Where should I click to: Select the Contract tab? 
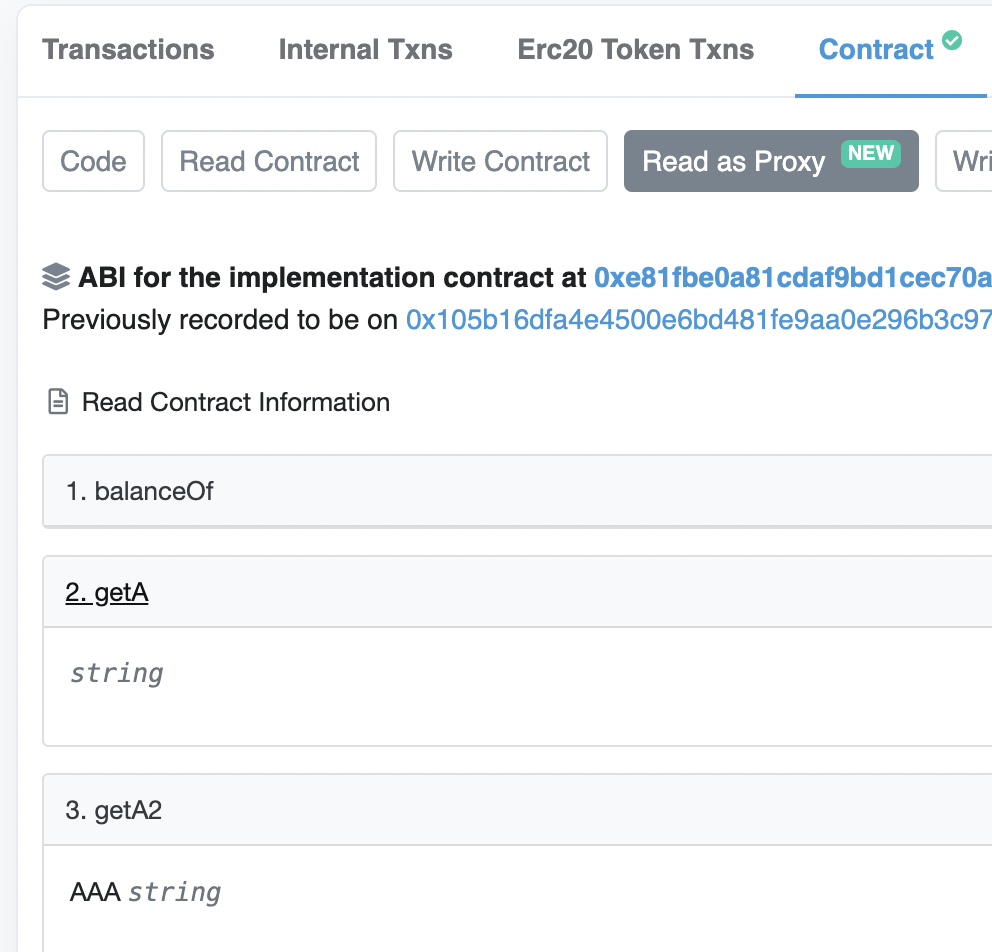[876, 49]
